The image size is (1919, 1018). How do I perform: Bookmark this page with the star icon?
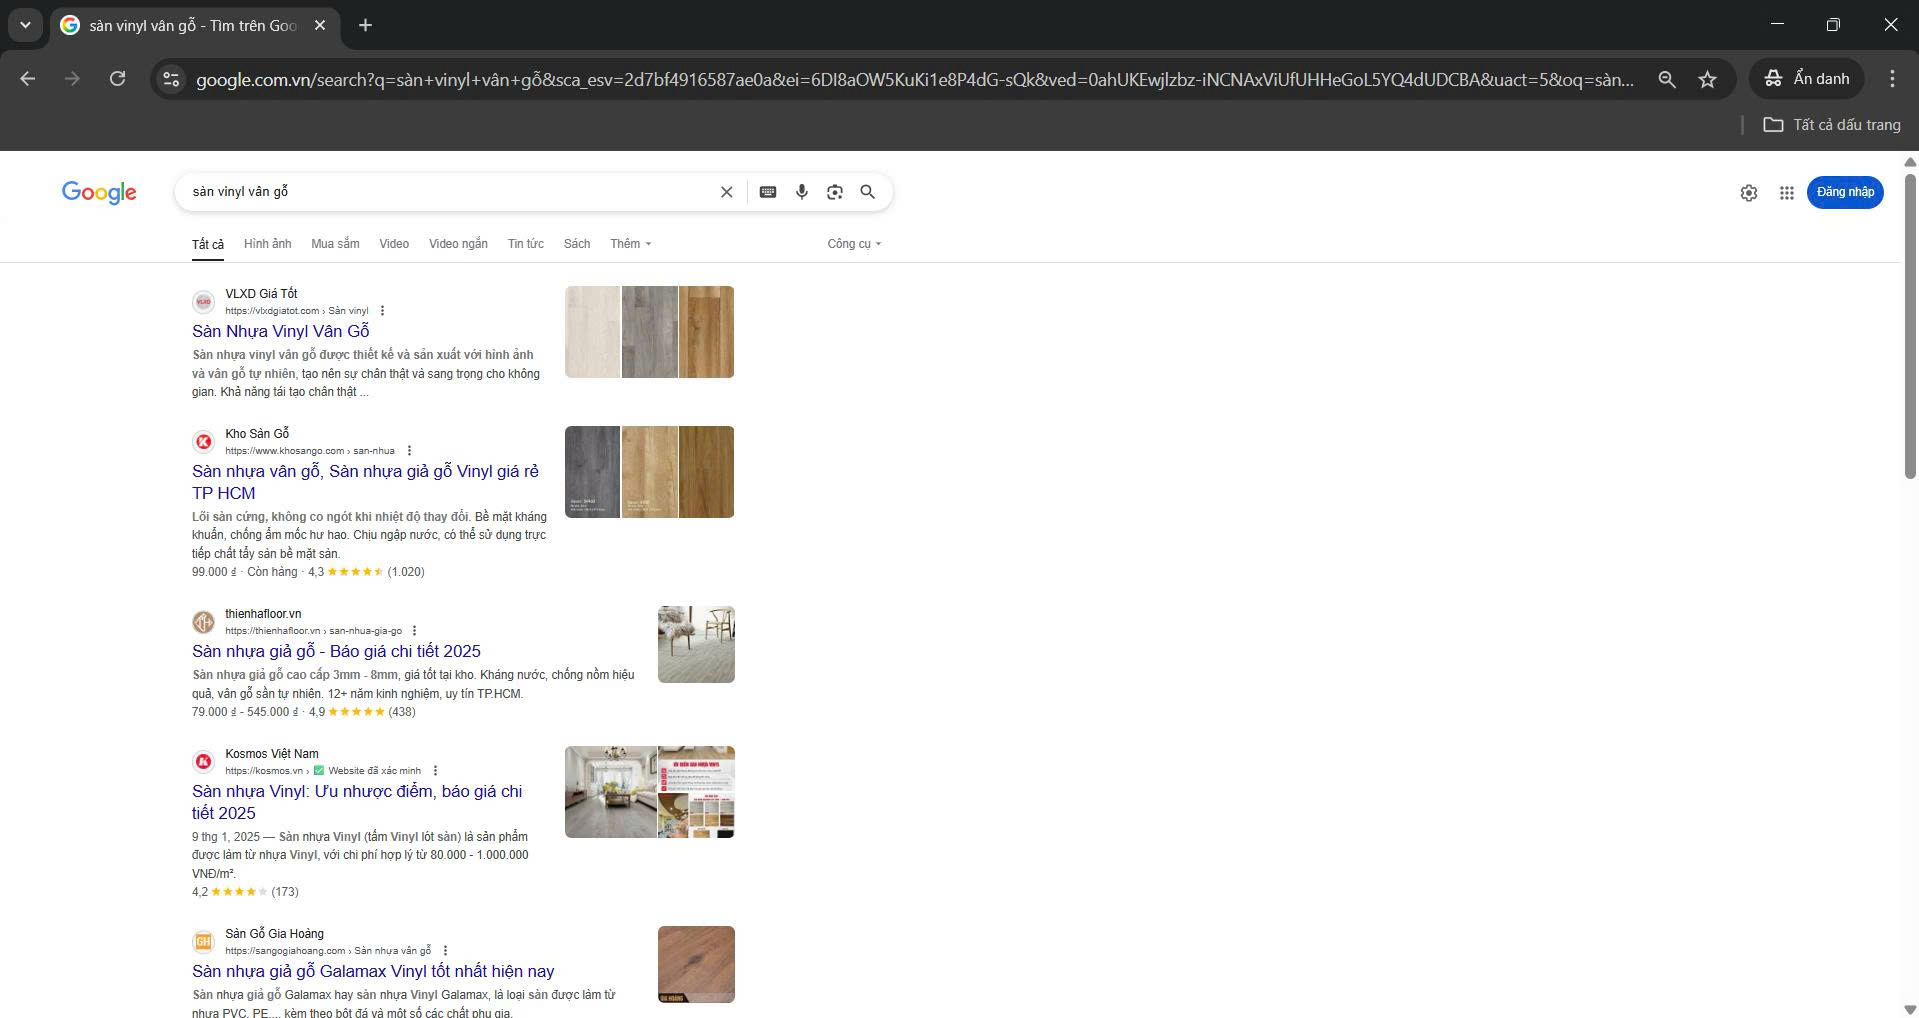pyautogui.click(x=1707, y=79)
